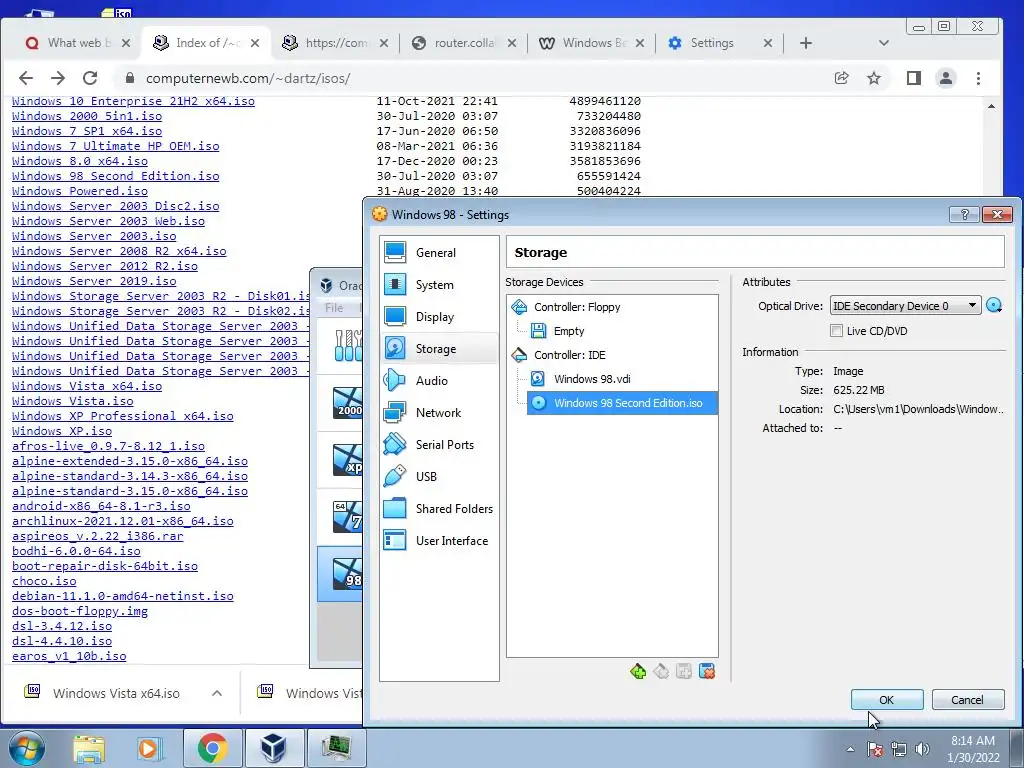
Task: Show hidden system tray icons
Action: pos(850,749)
